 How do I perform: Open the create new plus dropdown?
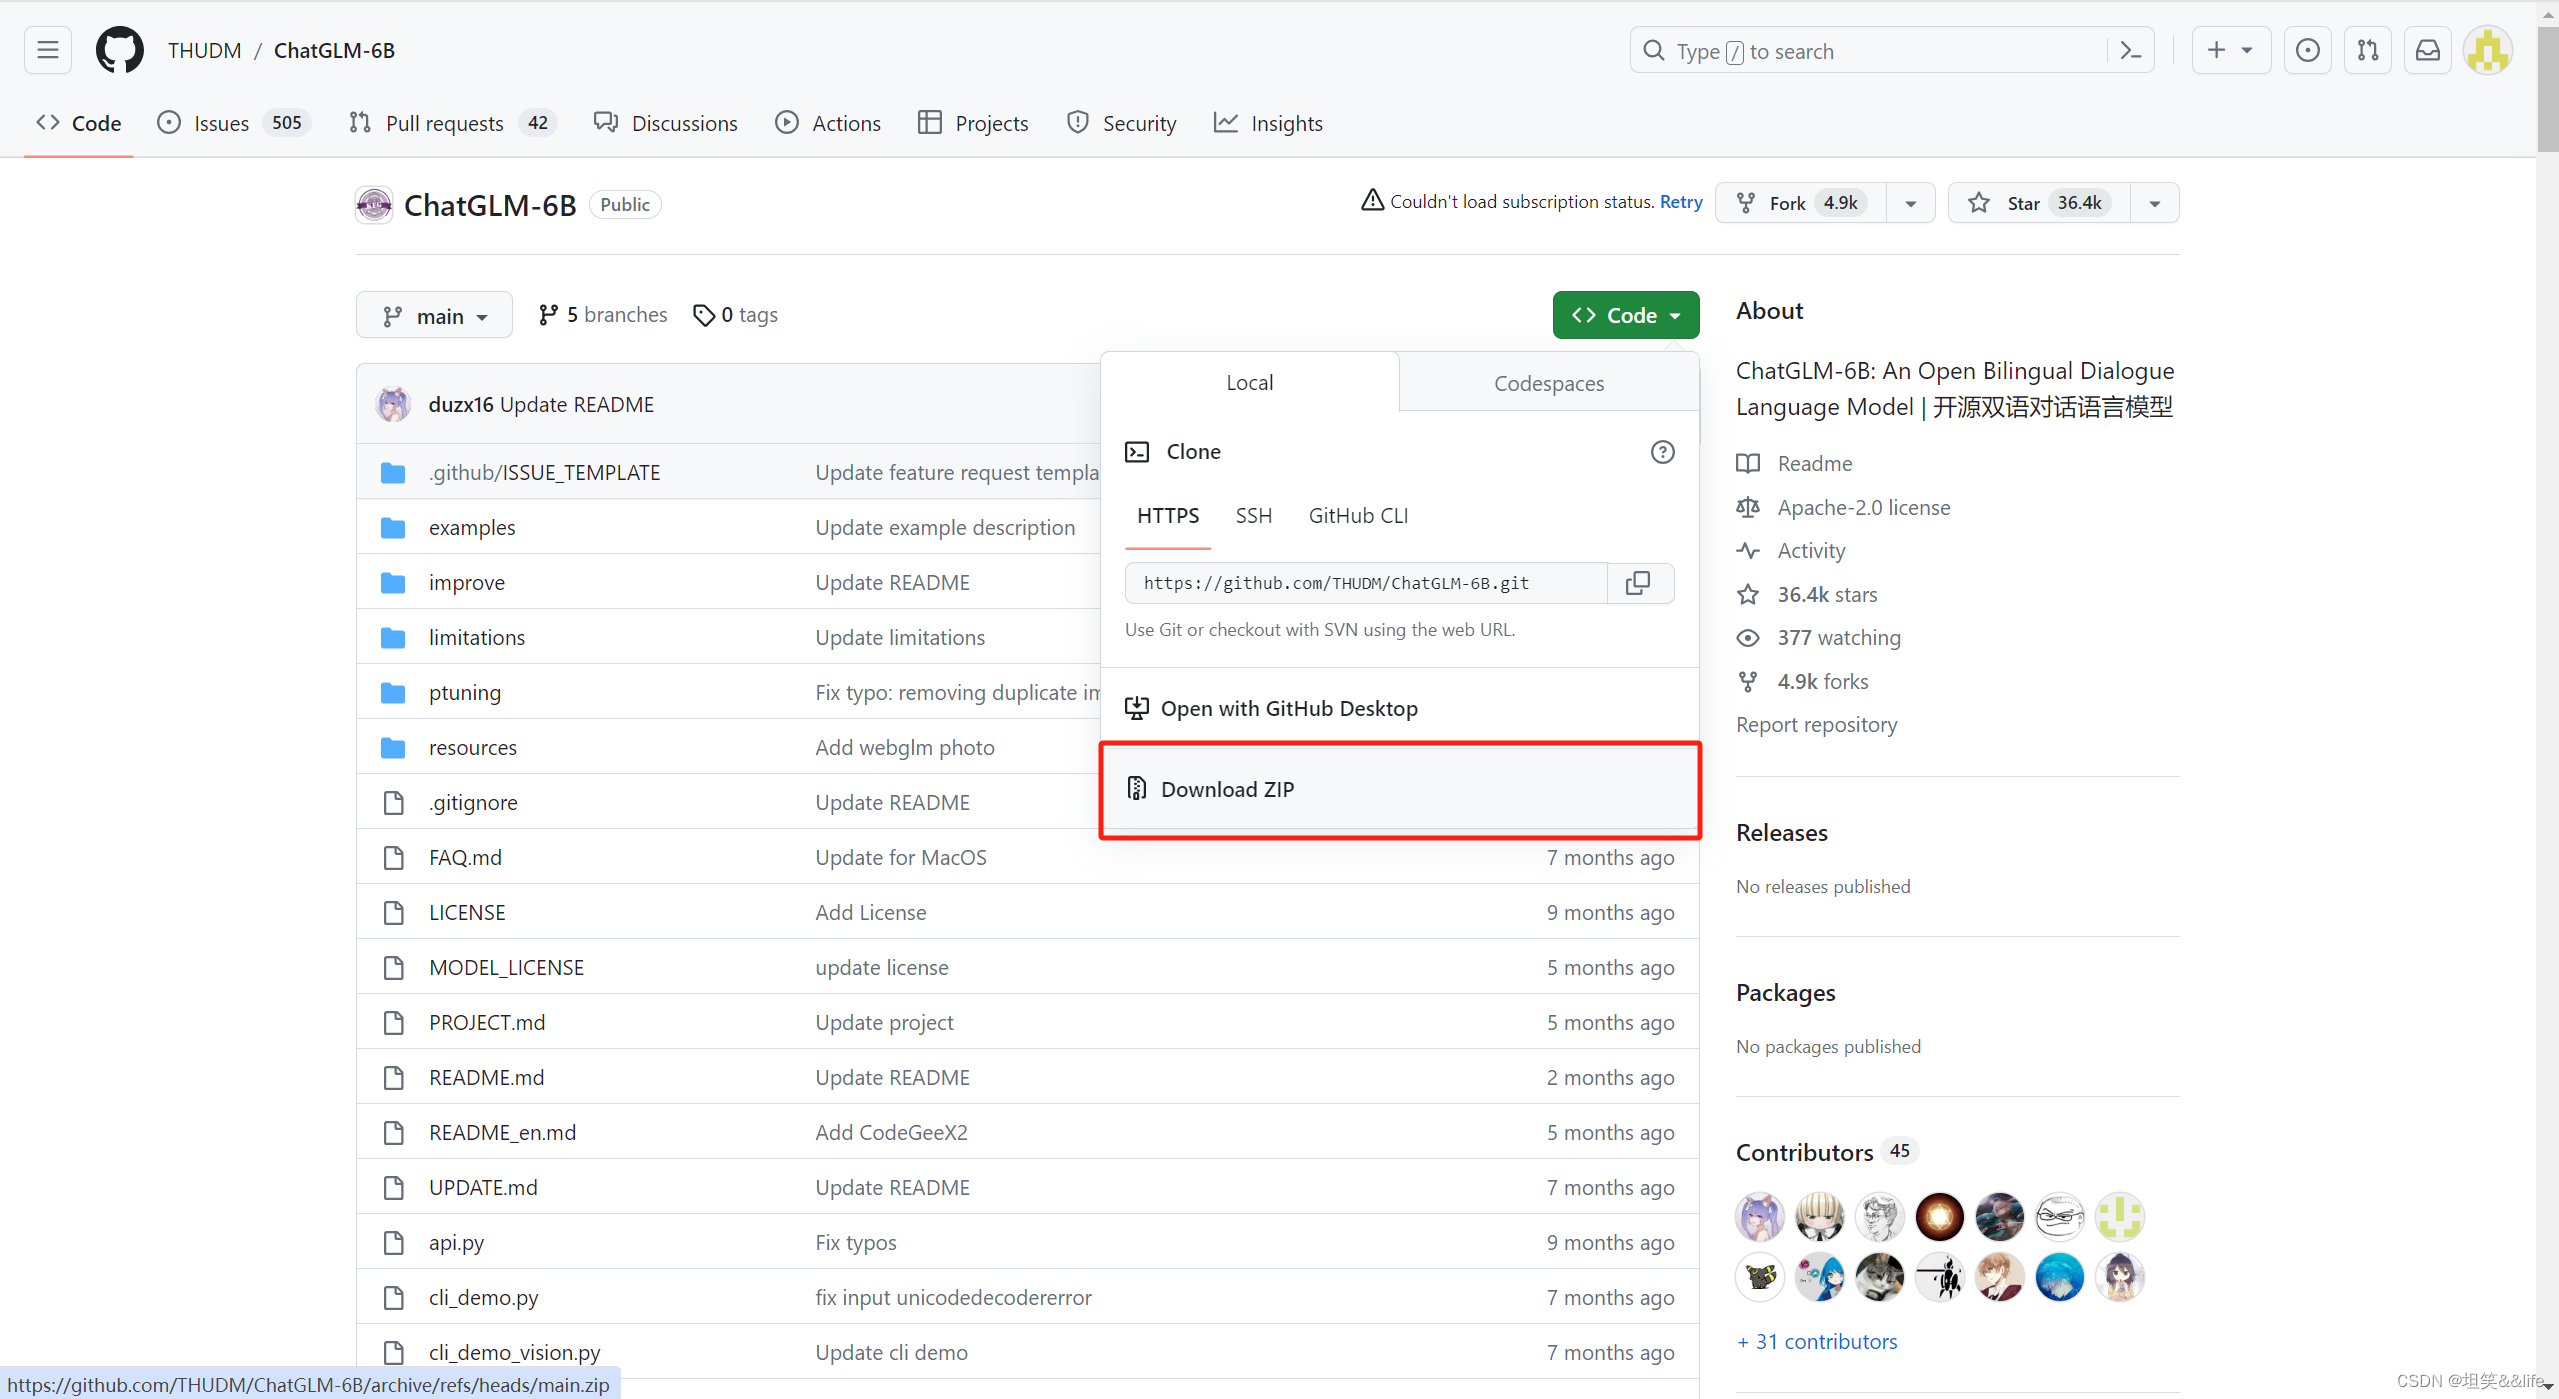2232,50
